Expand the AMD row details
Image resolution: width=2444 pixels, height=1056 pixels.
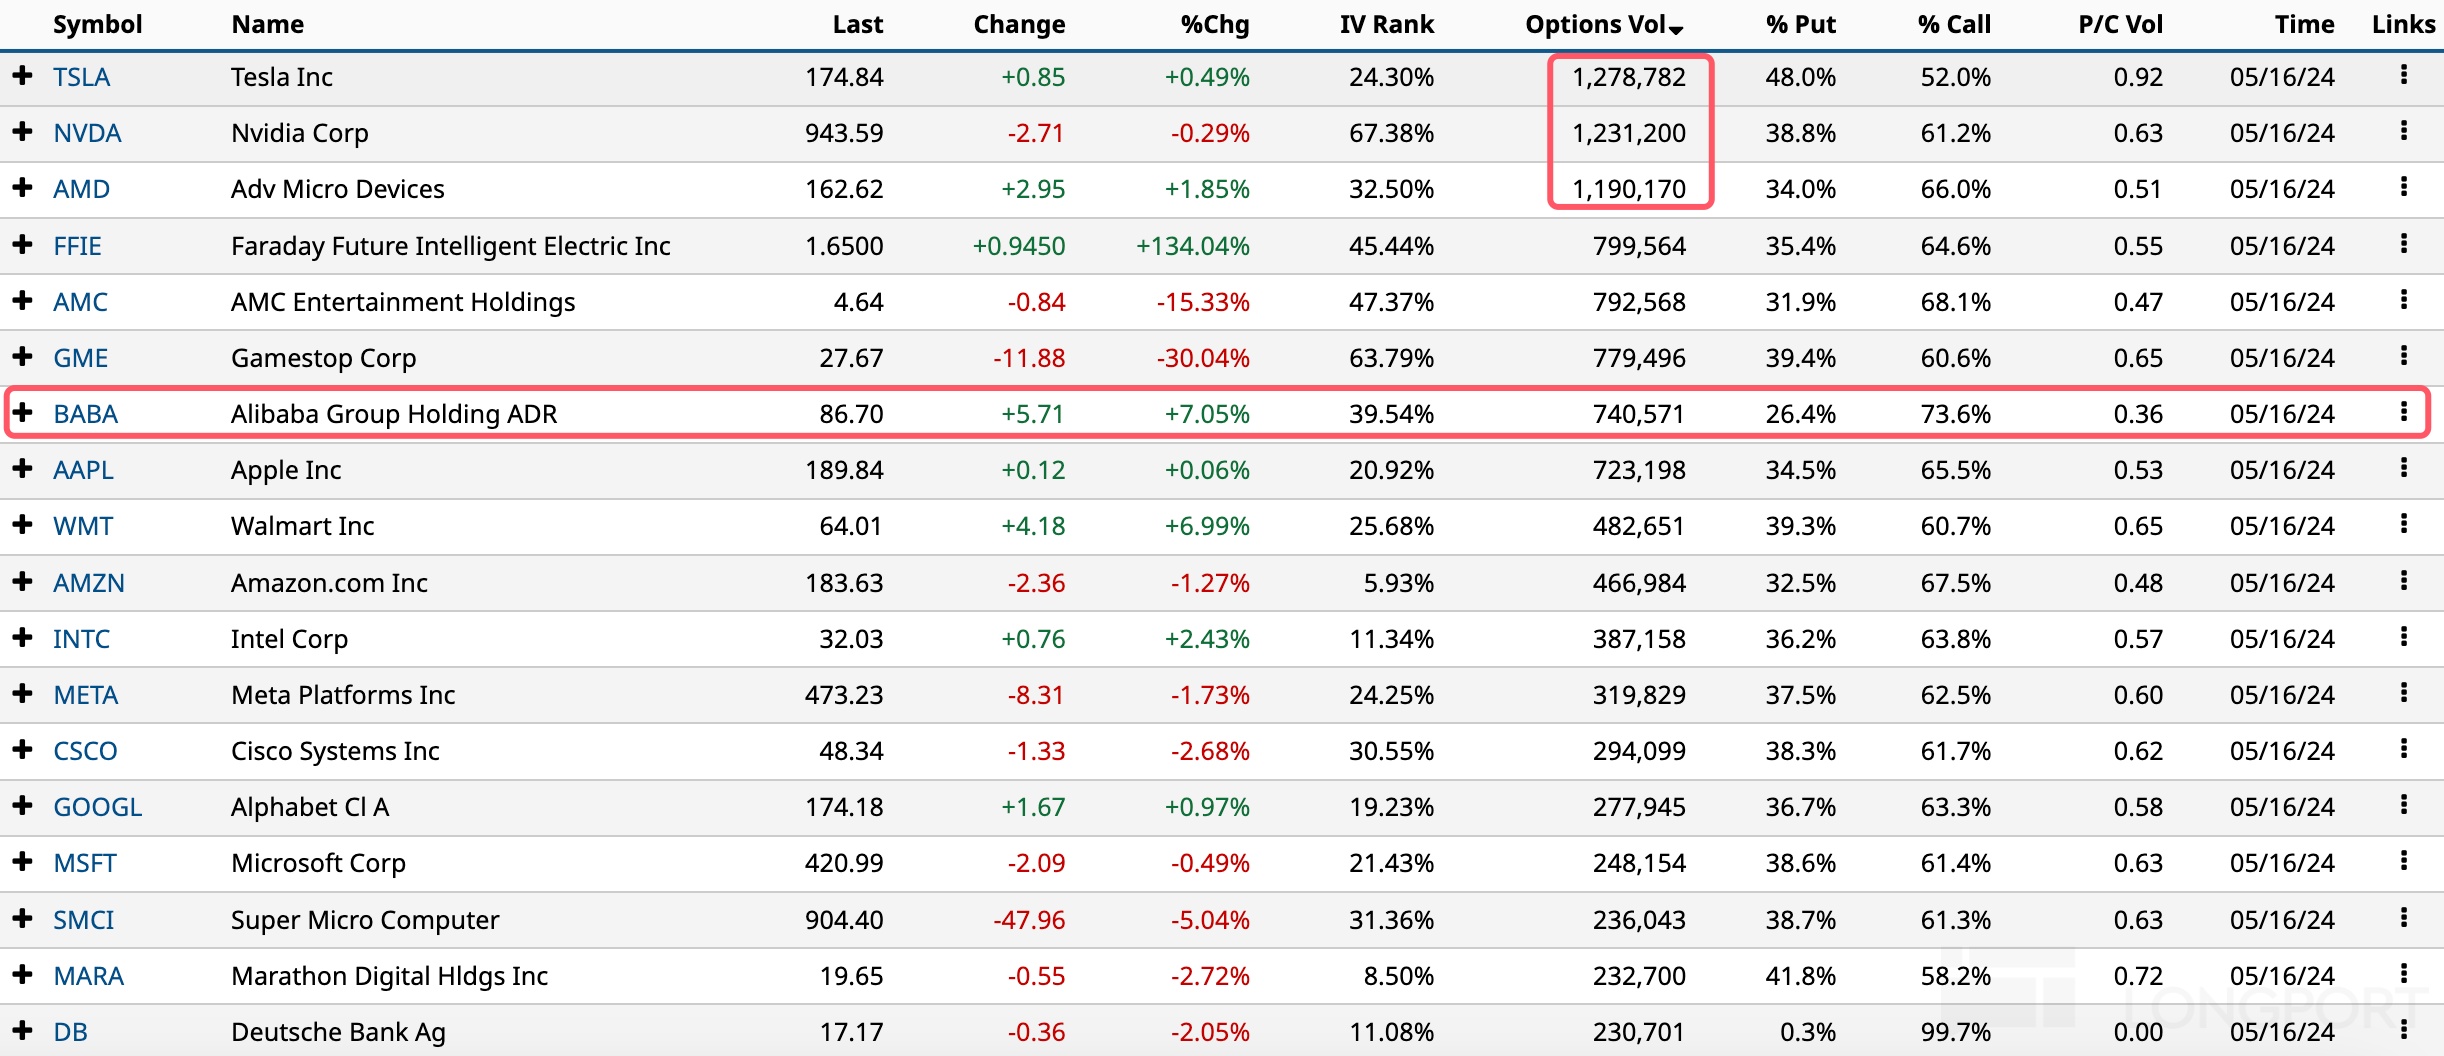coord(22,187)
